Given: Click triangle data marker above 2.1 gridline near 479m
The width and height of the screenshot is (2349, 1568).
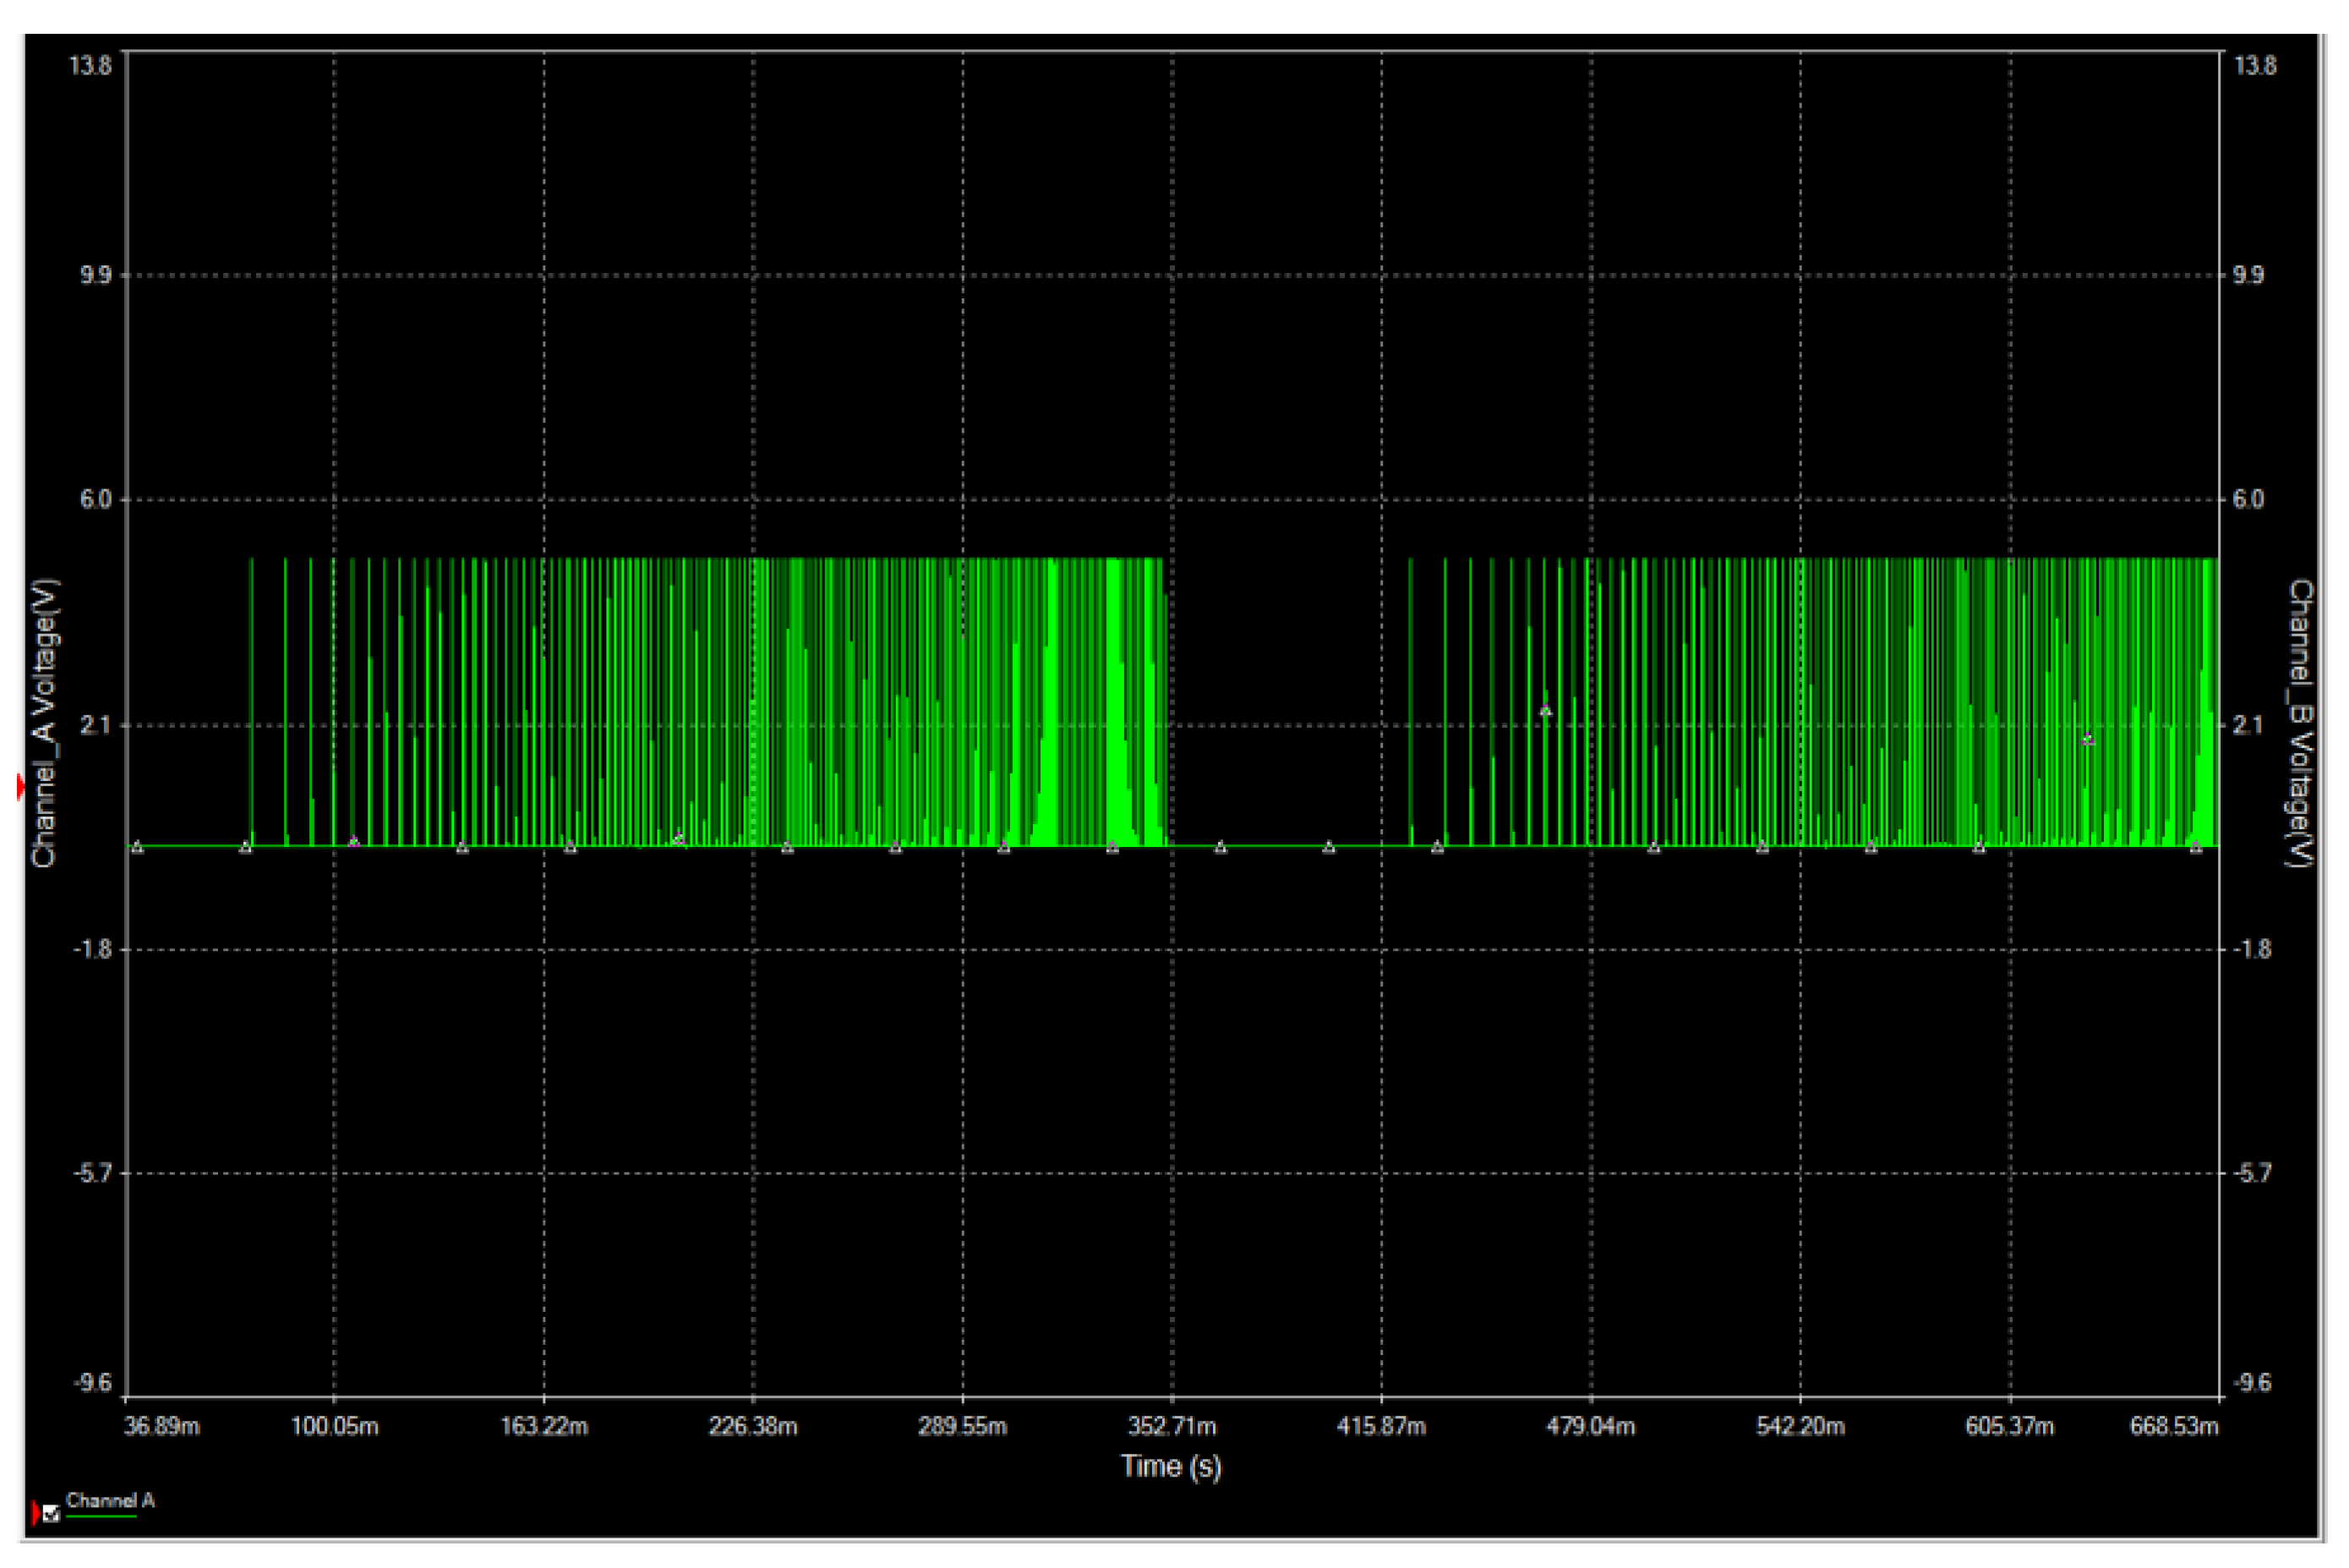Looking at the screenshot, I should 1545,711.
